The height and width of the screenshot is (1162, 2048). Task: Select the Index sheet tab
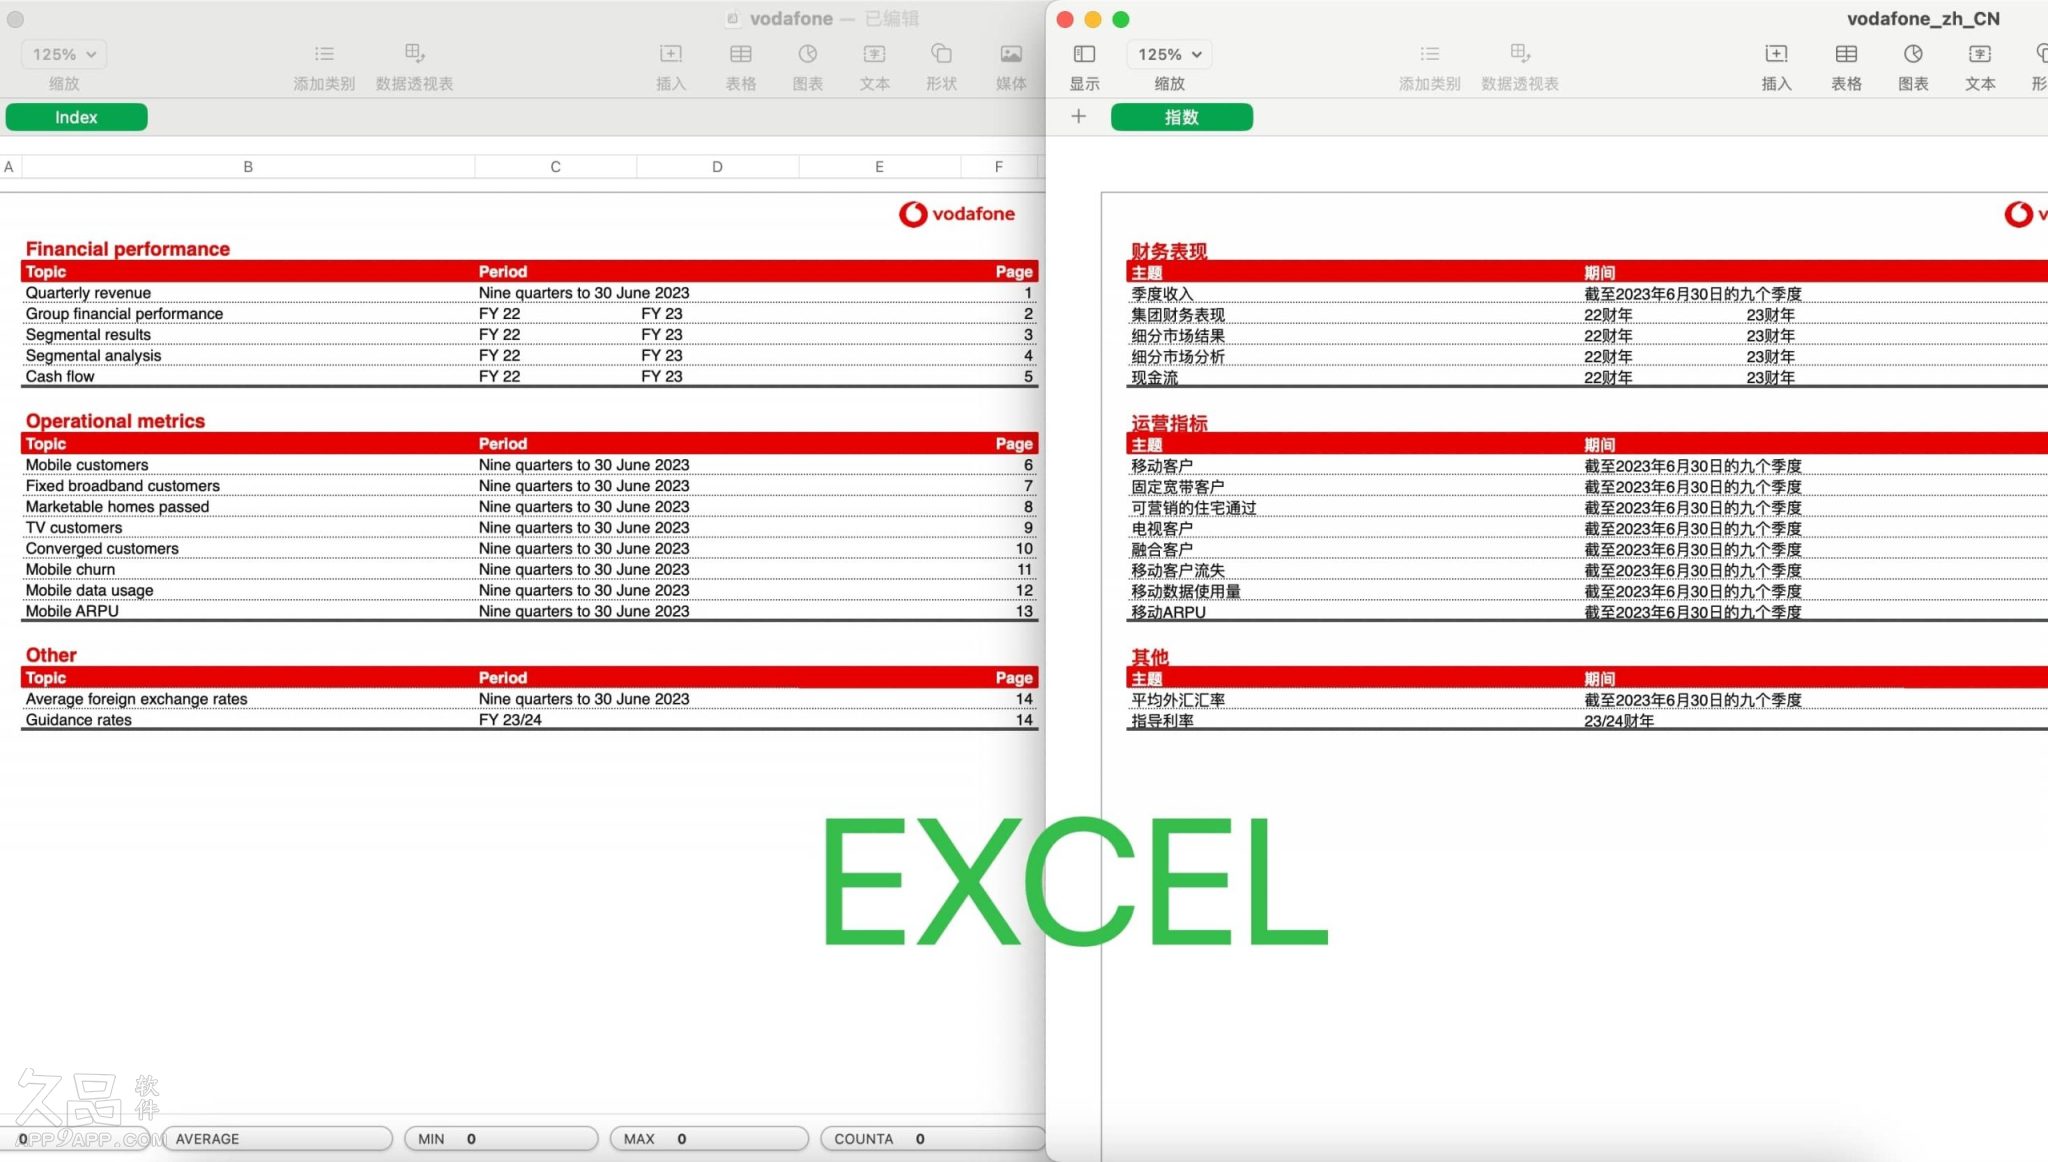coord(76,117)
